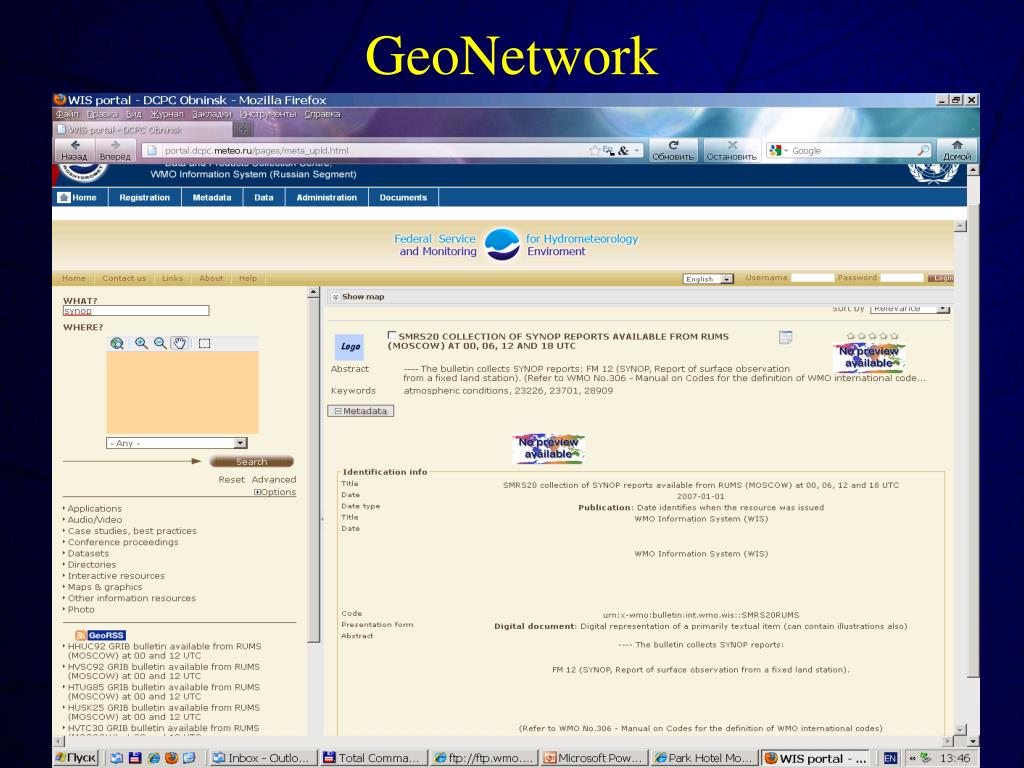Open Журнал menu in Firefox

click(167, 114)
